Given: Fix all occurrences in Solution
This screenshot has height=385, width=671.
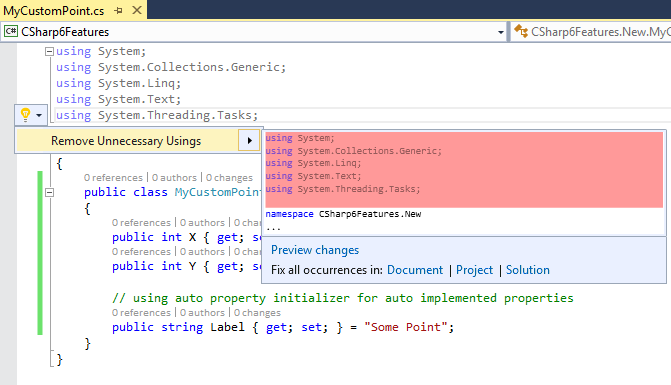Looking at the screenshot, I should pos(528,270).
